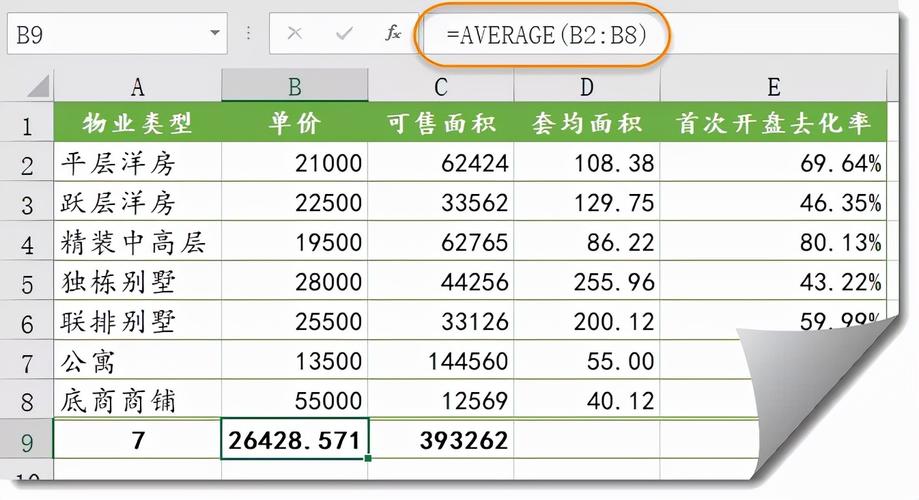Select column D header

pos(587,87)
